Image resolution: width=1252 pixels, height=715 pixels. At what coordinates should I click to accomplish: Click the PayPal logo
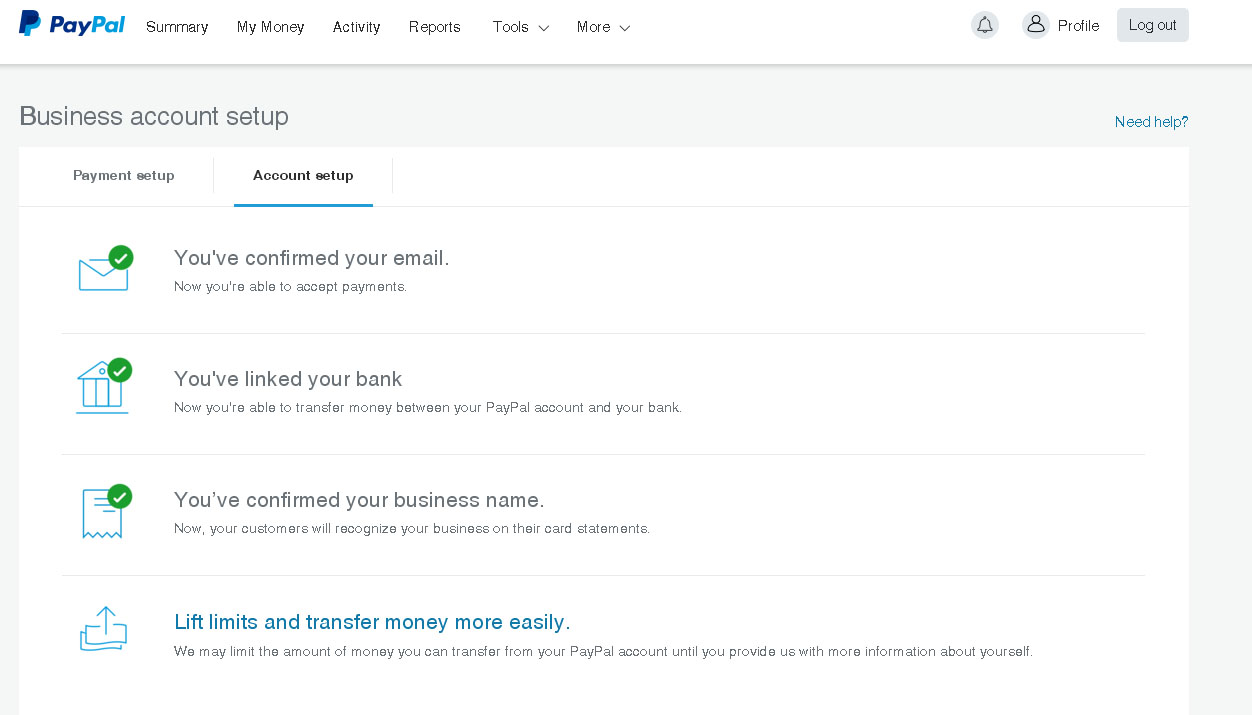(72, 25)
